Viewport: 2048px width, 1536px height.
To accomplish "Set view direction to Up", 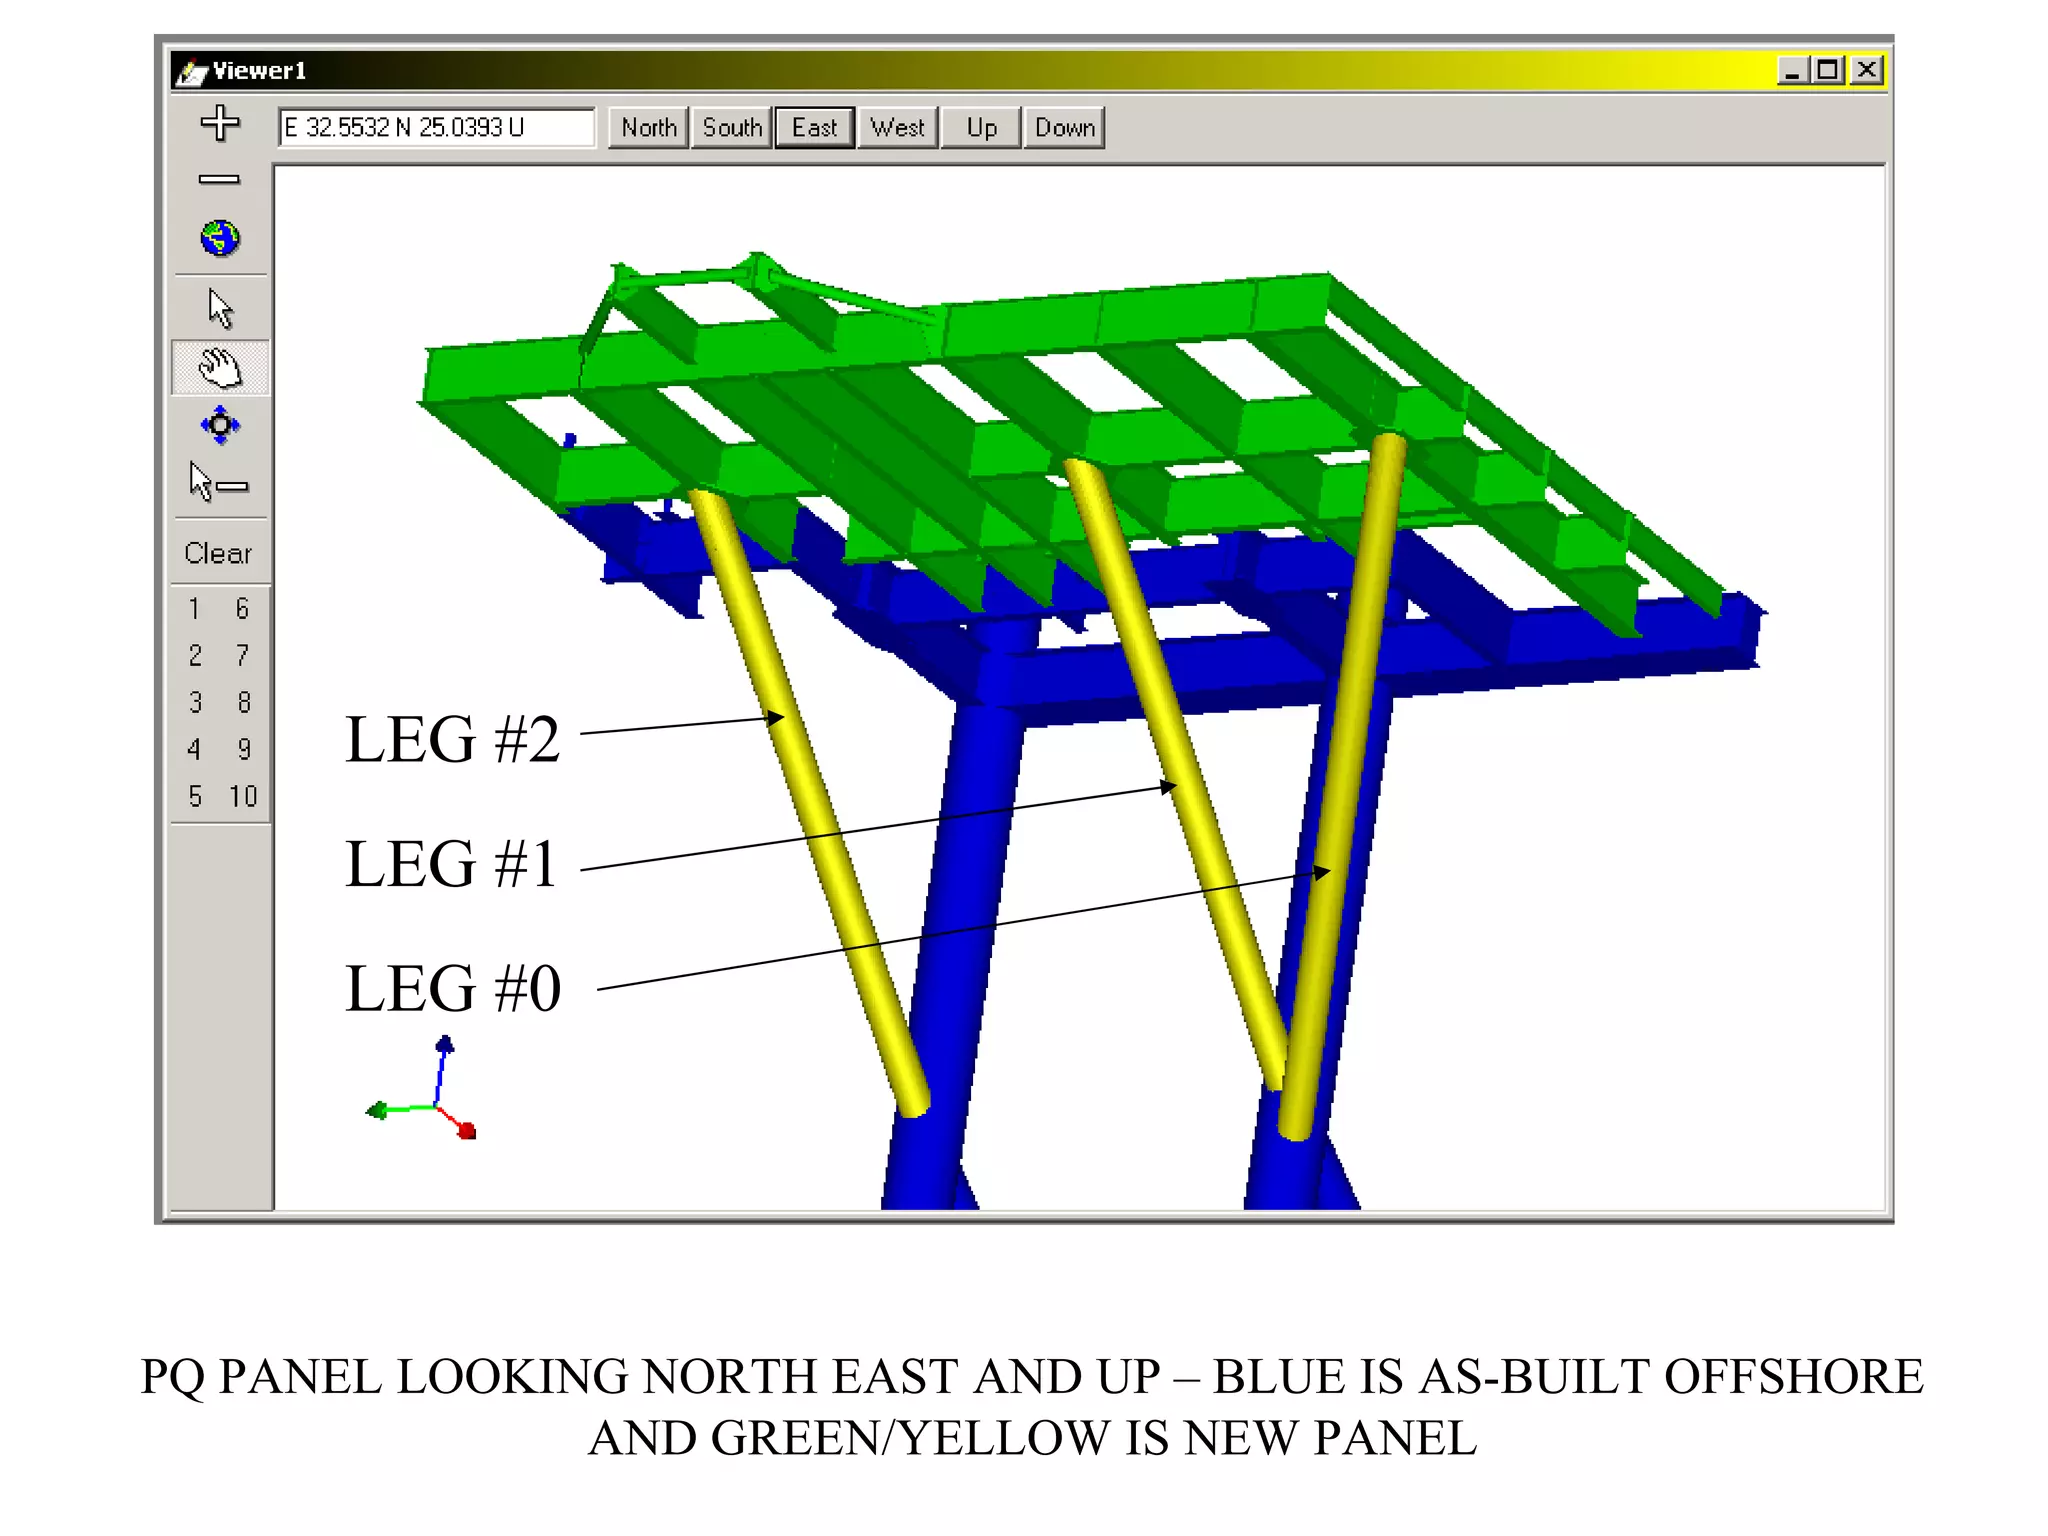I will click(x=981, y=128).
